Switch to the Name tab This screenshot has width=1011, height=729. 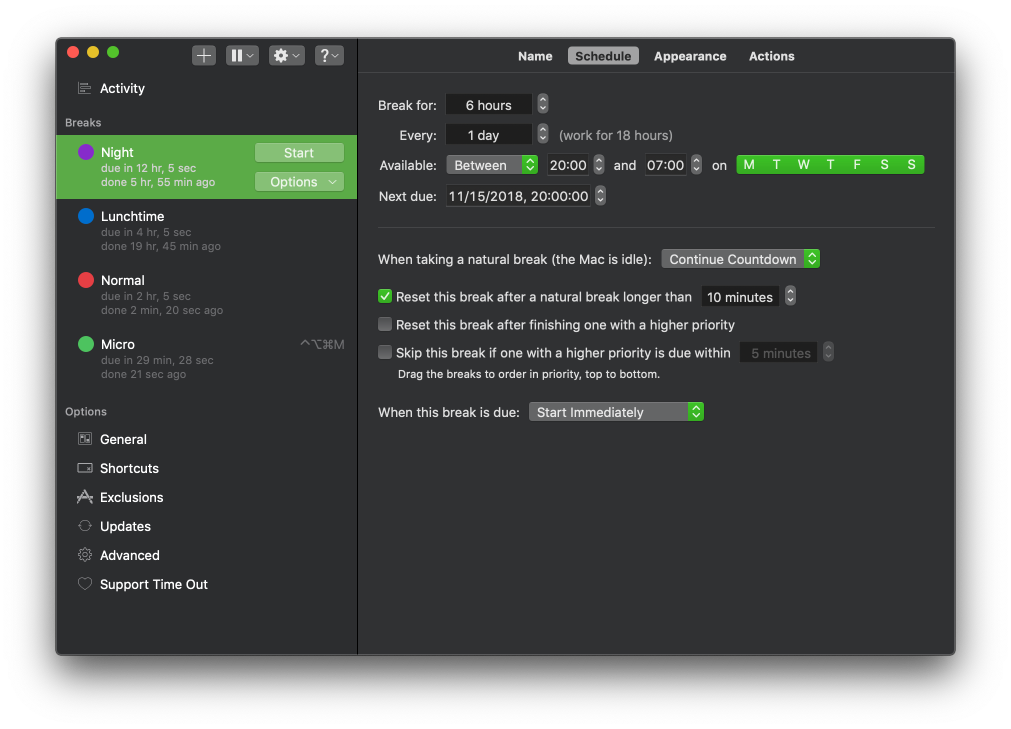coord(535,56)
